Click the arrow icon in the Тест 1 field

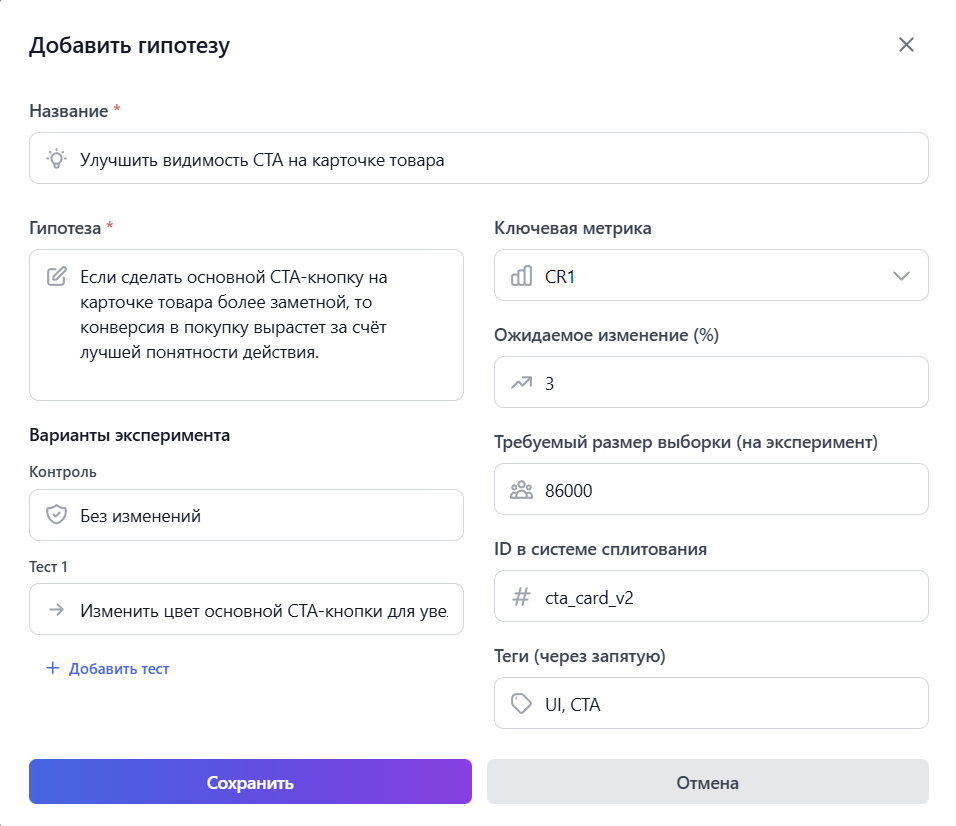(x=56, y=608)
